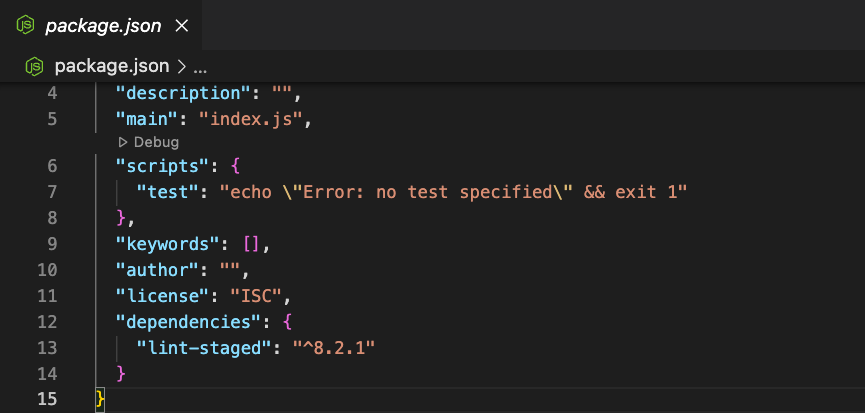Screen dimensions: 865x413
Task: Click the Node.js icon in breadcrumb bar
Action: [x=34, y=67]
